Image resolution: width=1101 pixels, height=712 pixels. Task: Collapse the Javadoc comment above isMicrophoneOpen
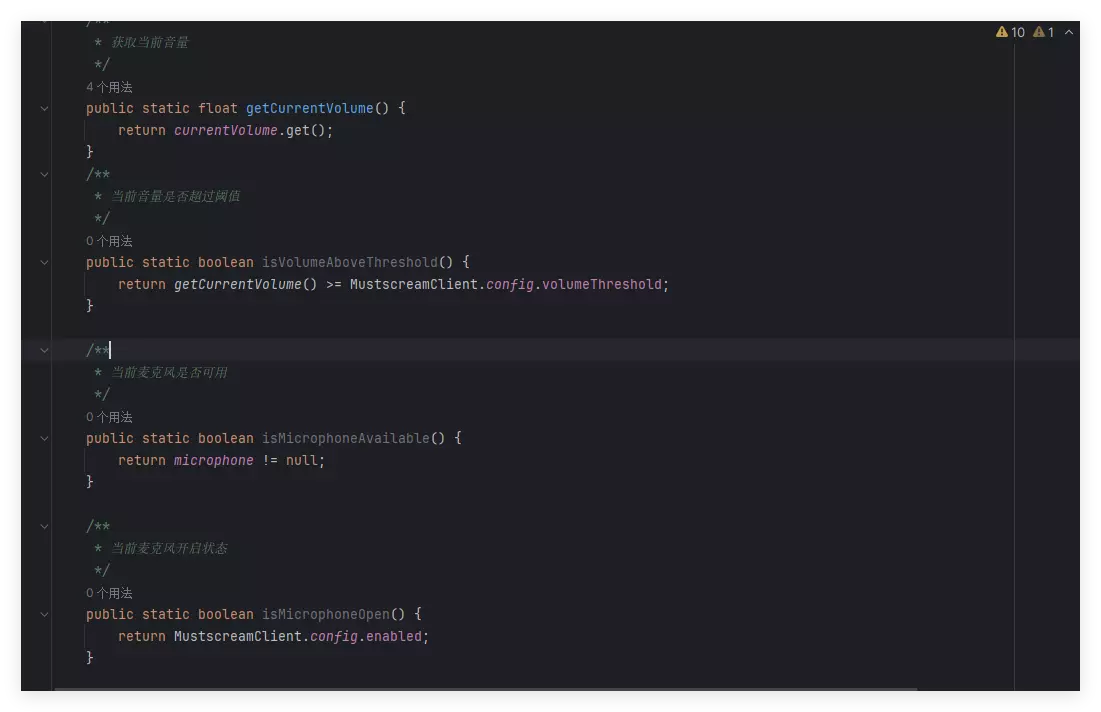click(x=44, y=527)
